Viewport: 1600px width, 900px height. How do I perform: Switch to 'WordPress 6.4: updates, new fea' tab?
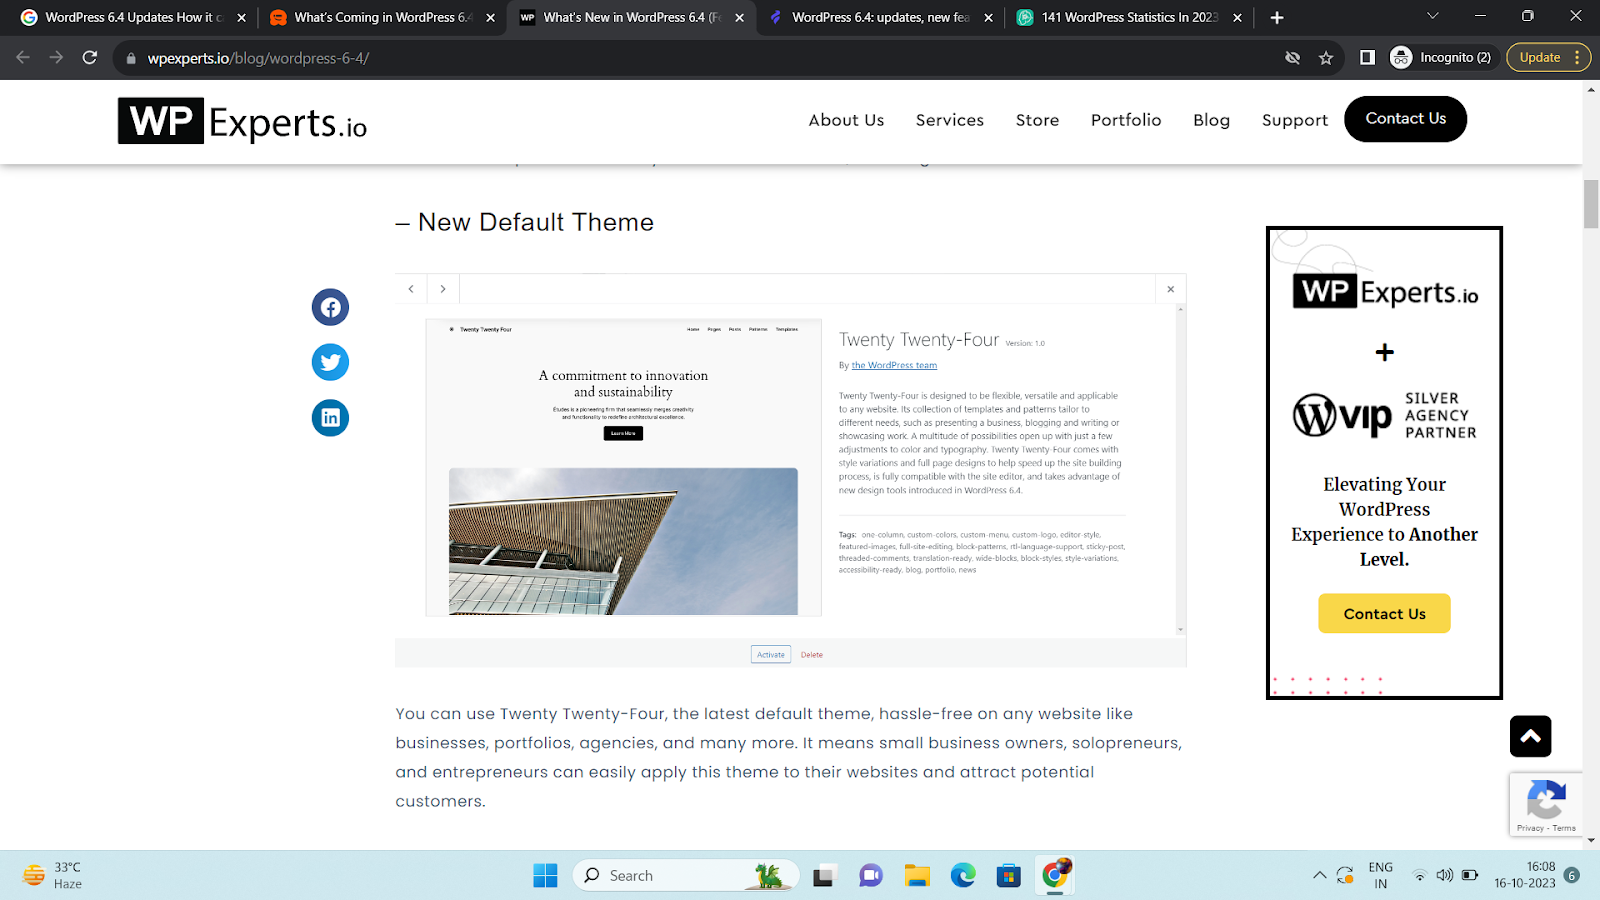(880, 17)
